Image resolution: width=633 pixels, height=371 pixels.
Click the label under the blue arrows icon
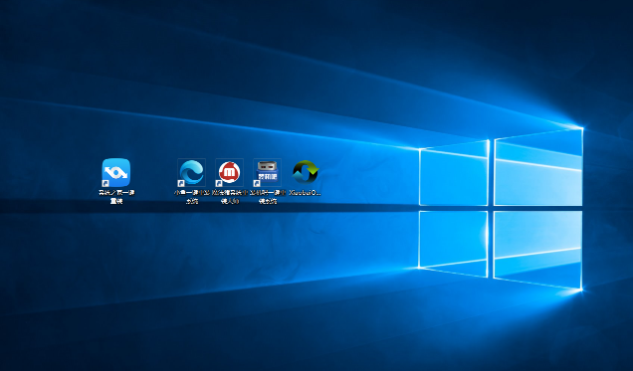[x=116, y=197]
